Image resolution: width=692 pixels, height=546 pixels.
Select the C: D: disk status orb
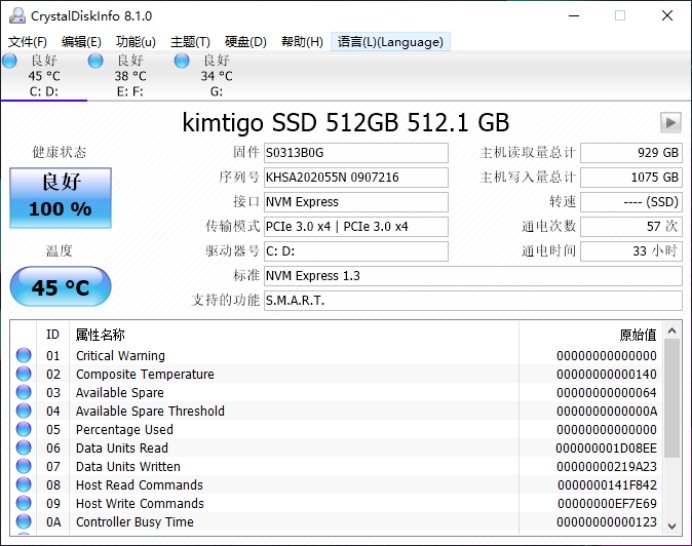coord(10,61)
